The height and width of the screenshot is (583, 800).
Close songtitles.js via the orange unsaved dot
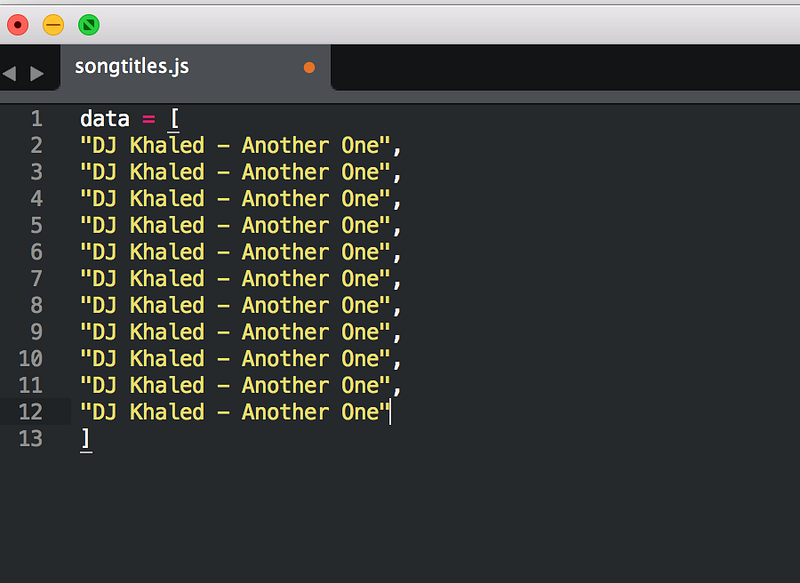click(309, 67)
